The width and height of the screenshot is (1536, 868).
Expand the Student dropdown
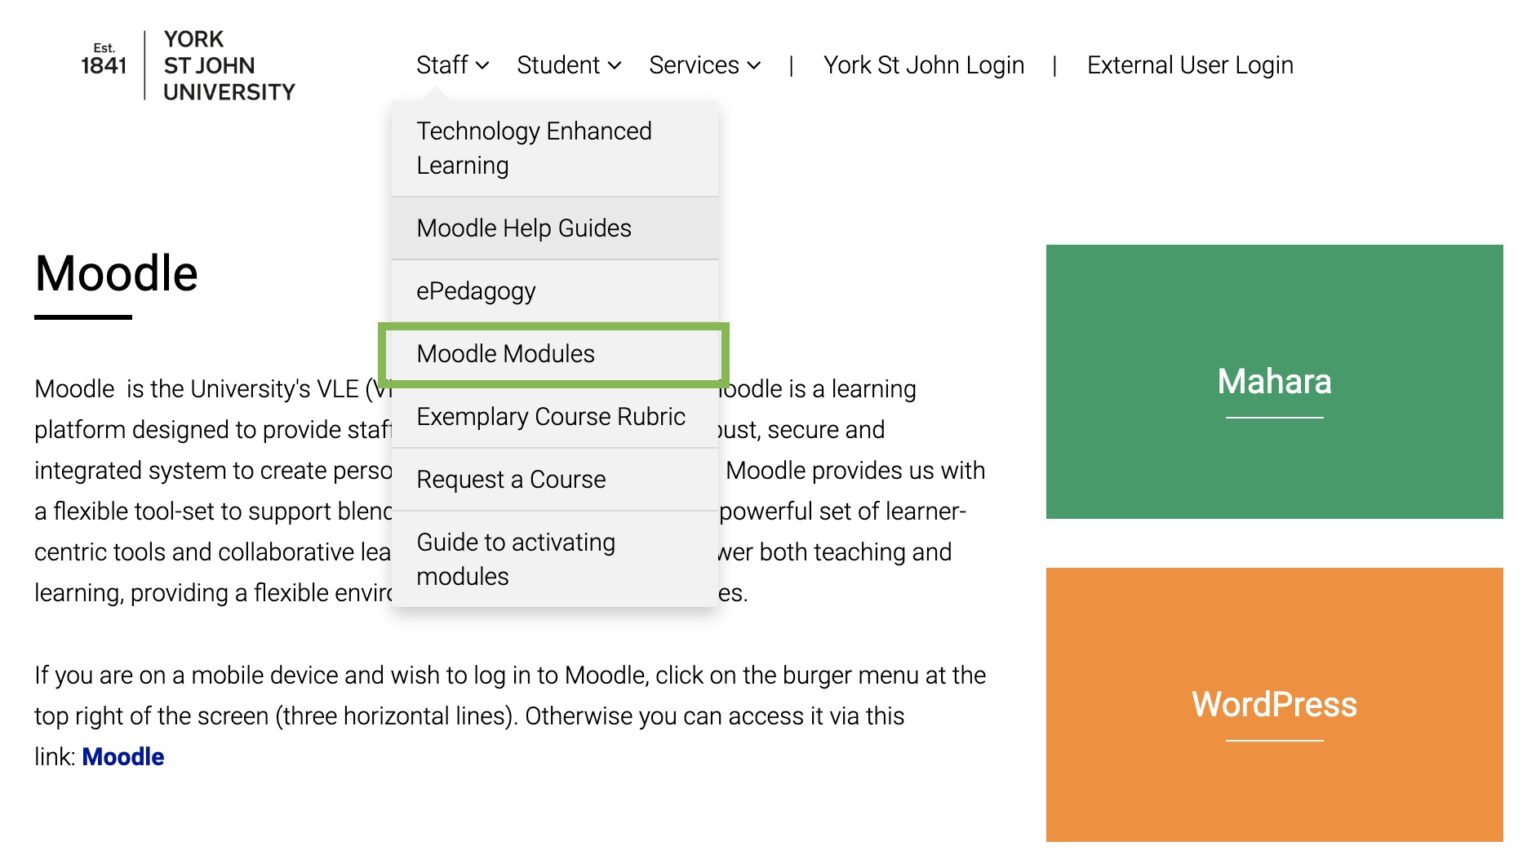pos(560,64)
